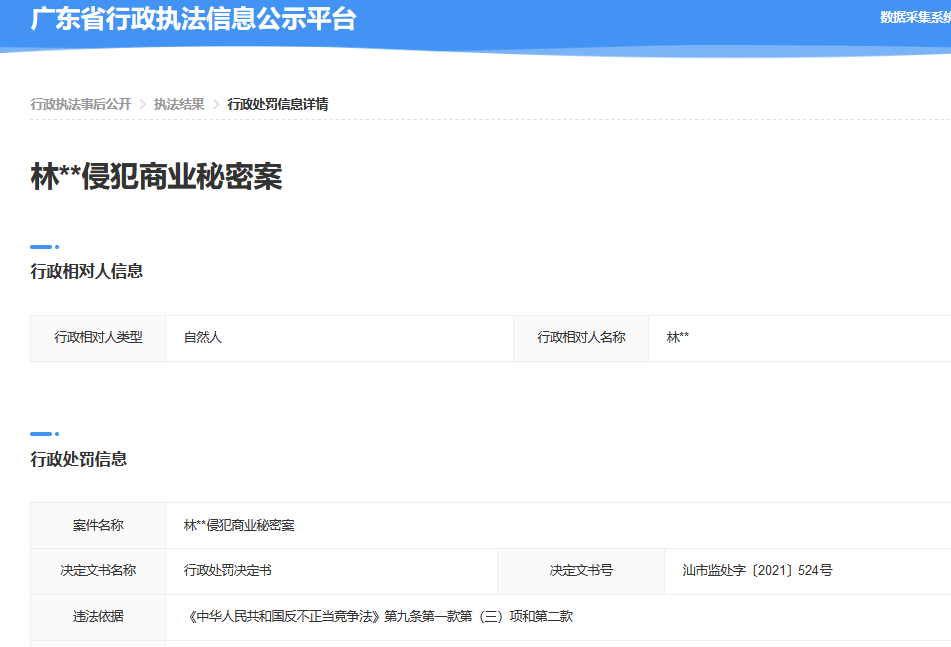Click the breadcrumb chevron after 执法结果

point(216,104)
